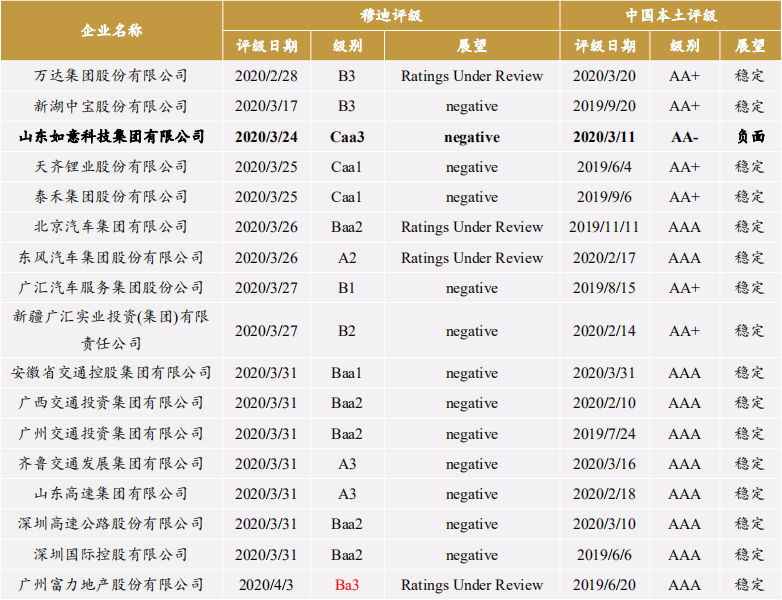Viewport: 782px width, 600px height.
Task: Click company name 广州富力地产股份有限公司
Action: pos(111,585)
